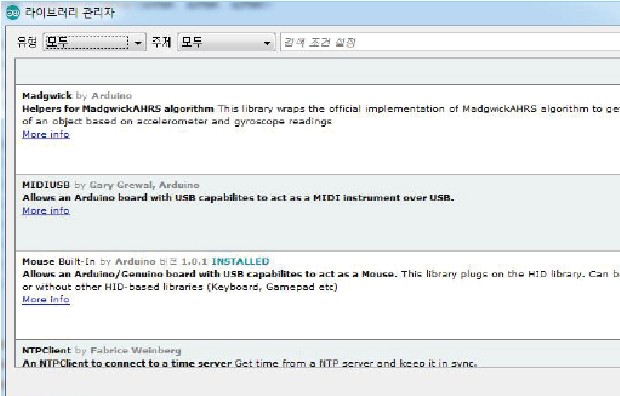Viewport: 620px width, 396px height.
Task: Click the arrow of the 주제 combo box
Action: pos(267,42)
